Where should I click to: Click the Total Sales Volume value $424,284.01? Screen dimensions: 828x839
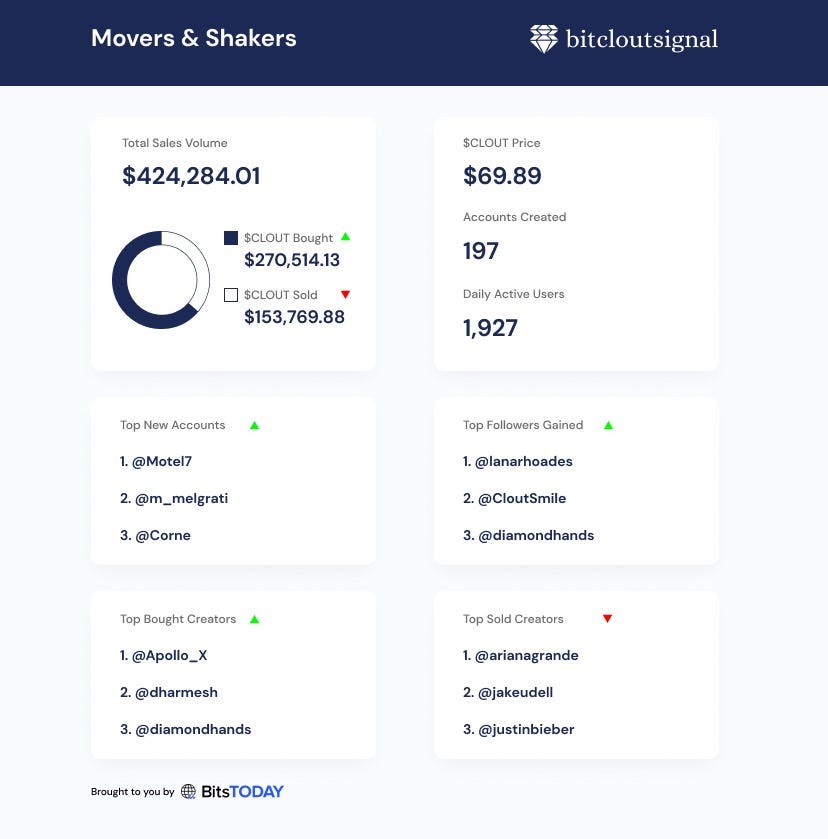click(191, 176)
